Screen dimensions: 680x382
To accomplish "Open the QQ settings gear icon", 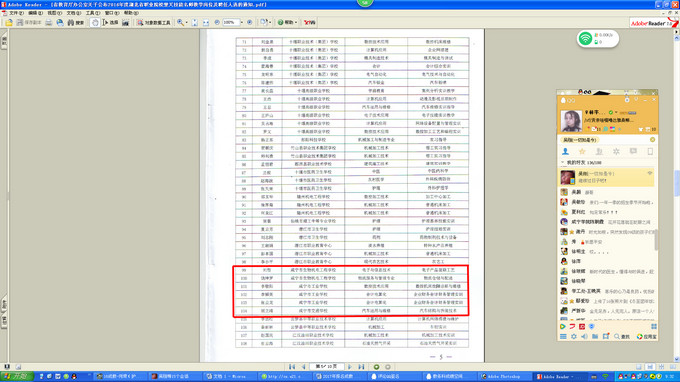I will click(574, 336).
